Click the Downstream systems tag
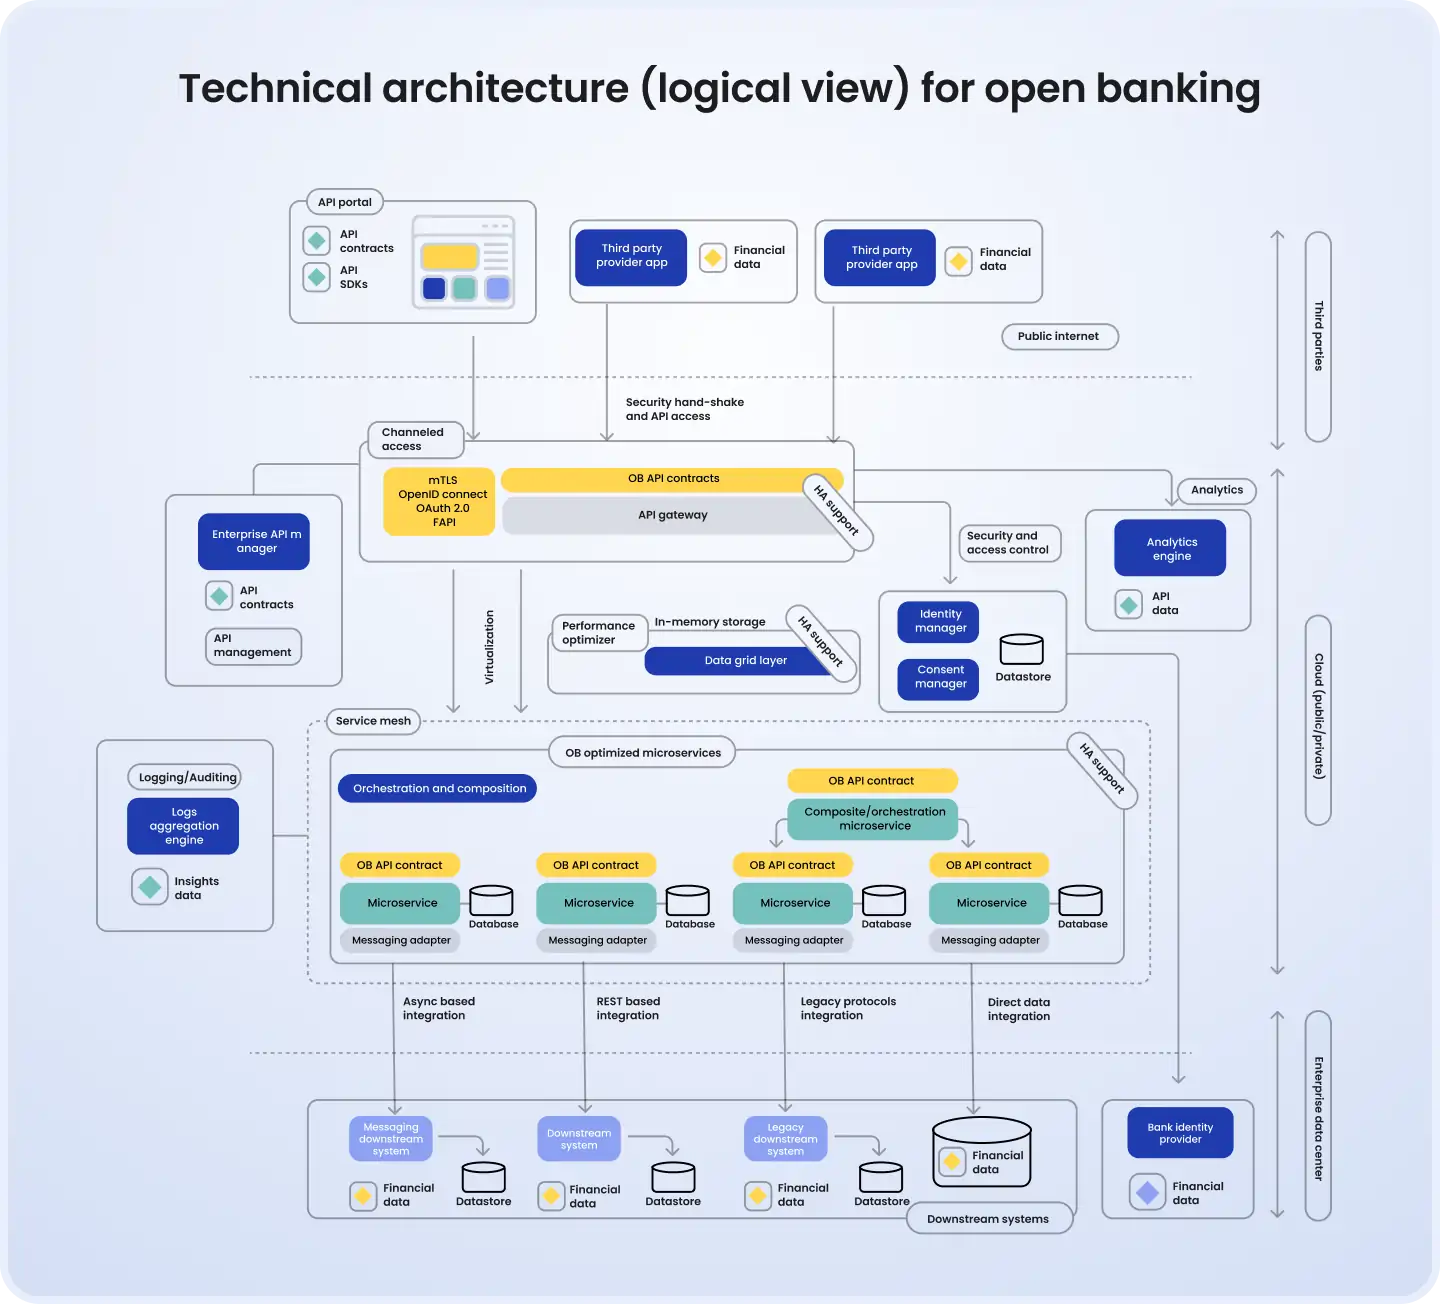The height and width of the screenshot is (1304, 1440). [989, 1219]
